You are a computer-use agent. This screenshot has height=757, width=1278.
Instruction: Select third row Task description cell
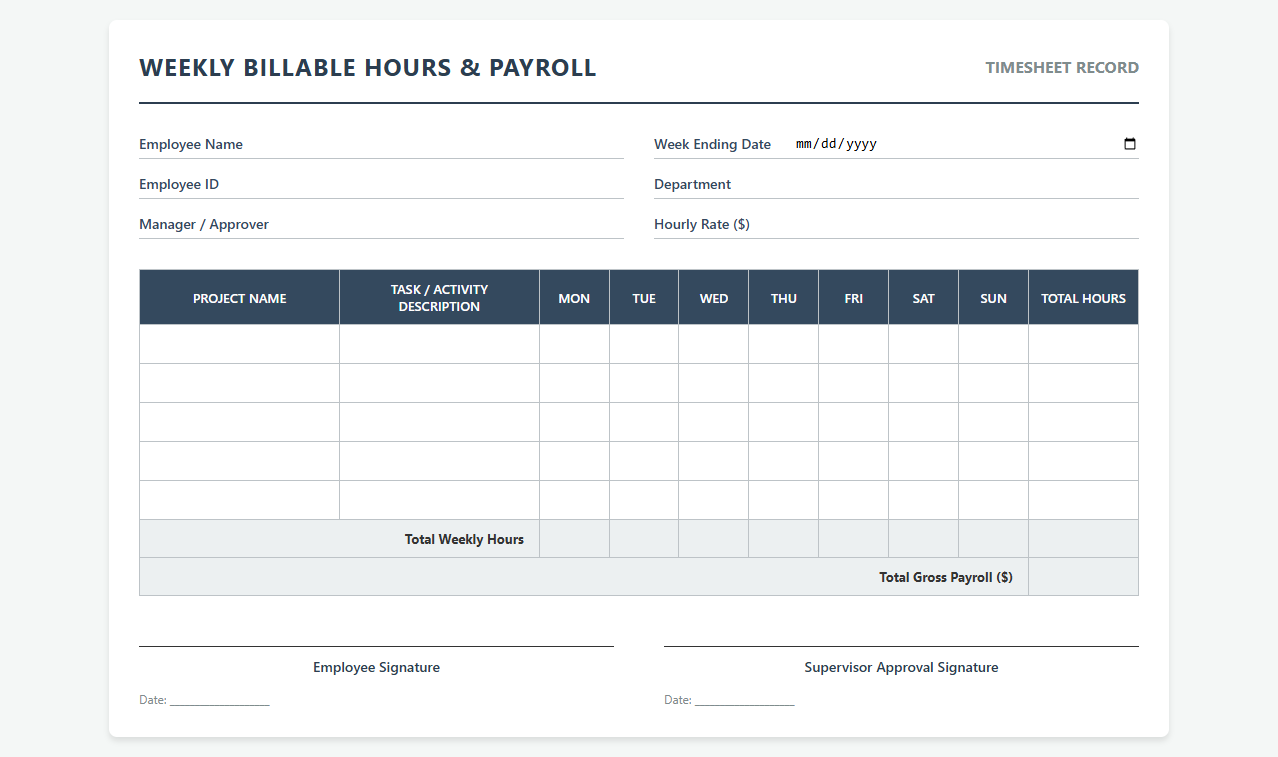pos(440,422)
